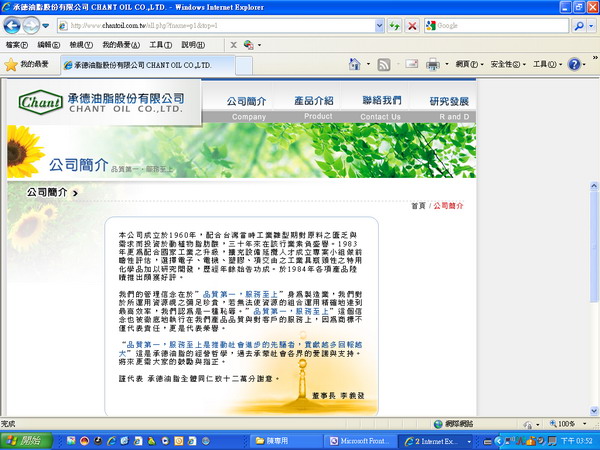The height and width of the screenshot is (450, 600).
Task: Click the browser Forward arrow button
Action: click(31, 26)
